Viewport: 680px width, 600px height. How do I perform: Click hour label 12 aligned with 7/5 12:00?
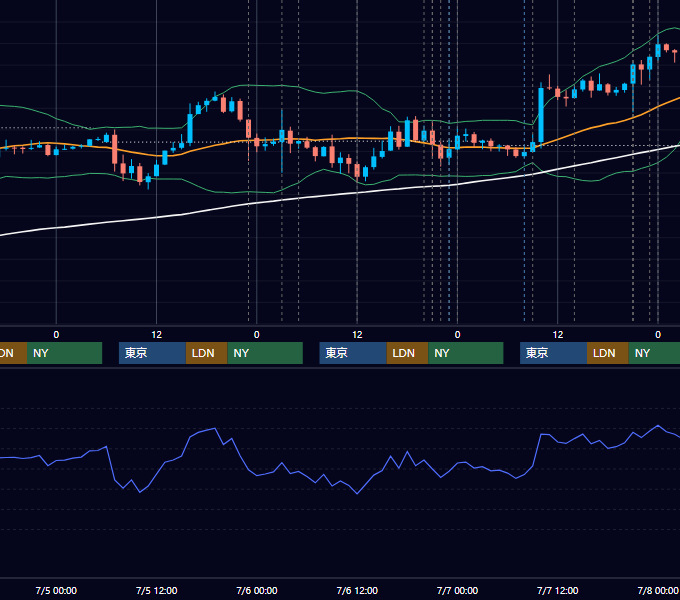tap(157, 335)
